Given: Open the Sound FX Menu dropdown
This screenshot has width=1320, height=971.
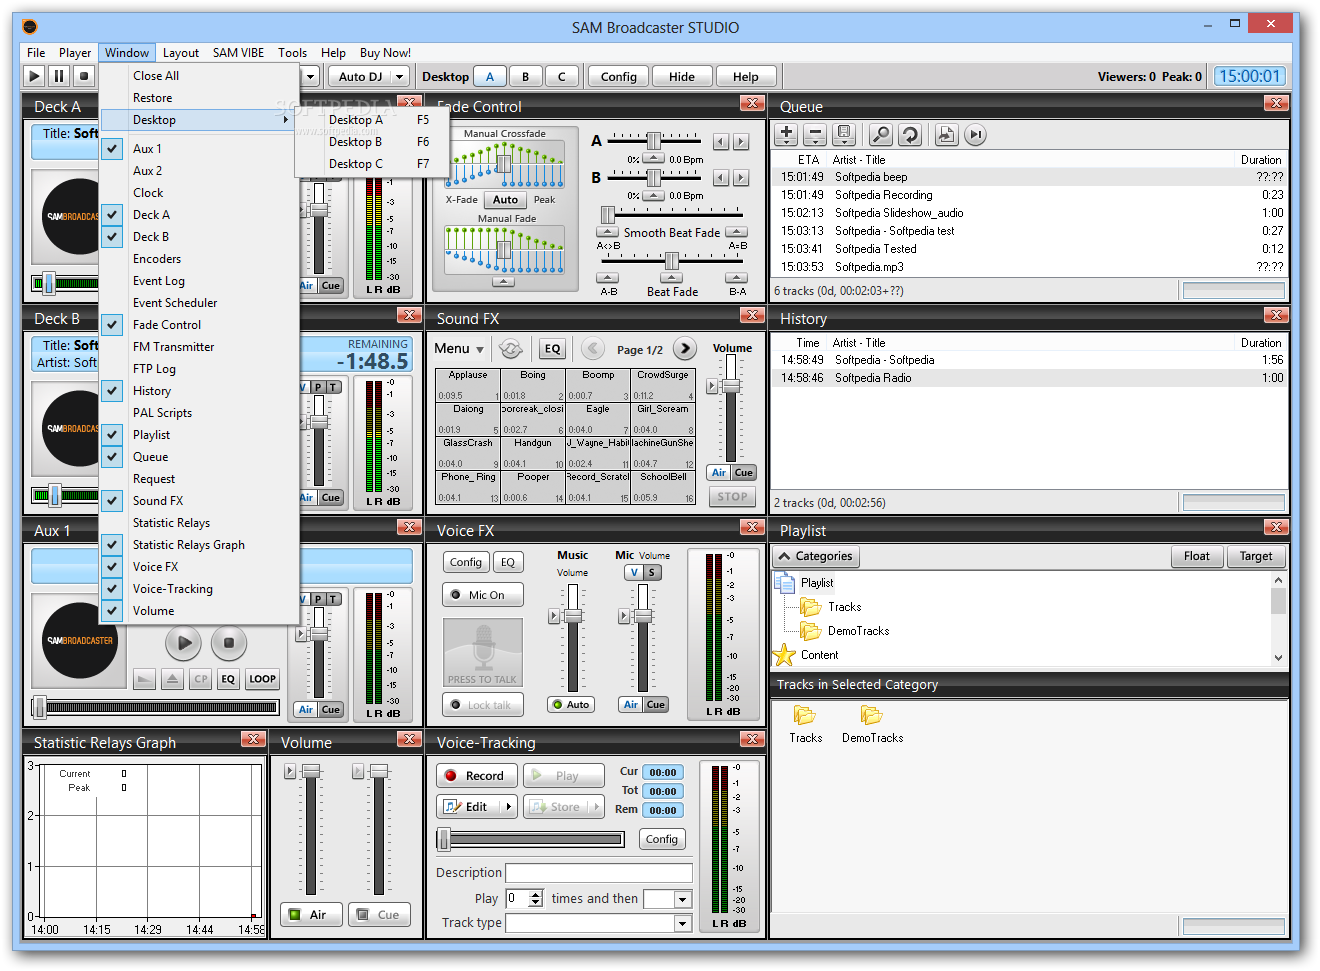Looking at the screenshot, I should 459,349.
